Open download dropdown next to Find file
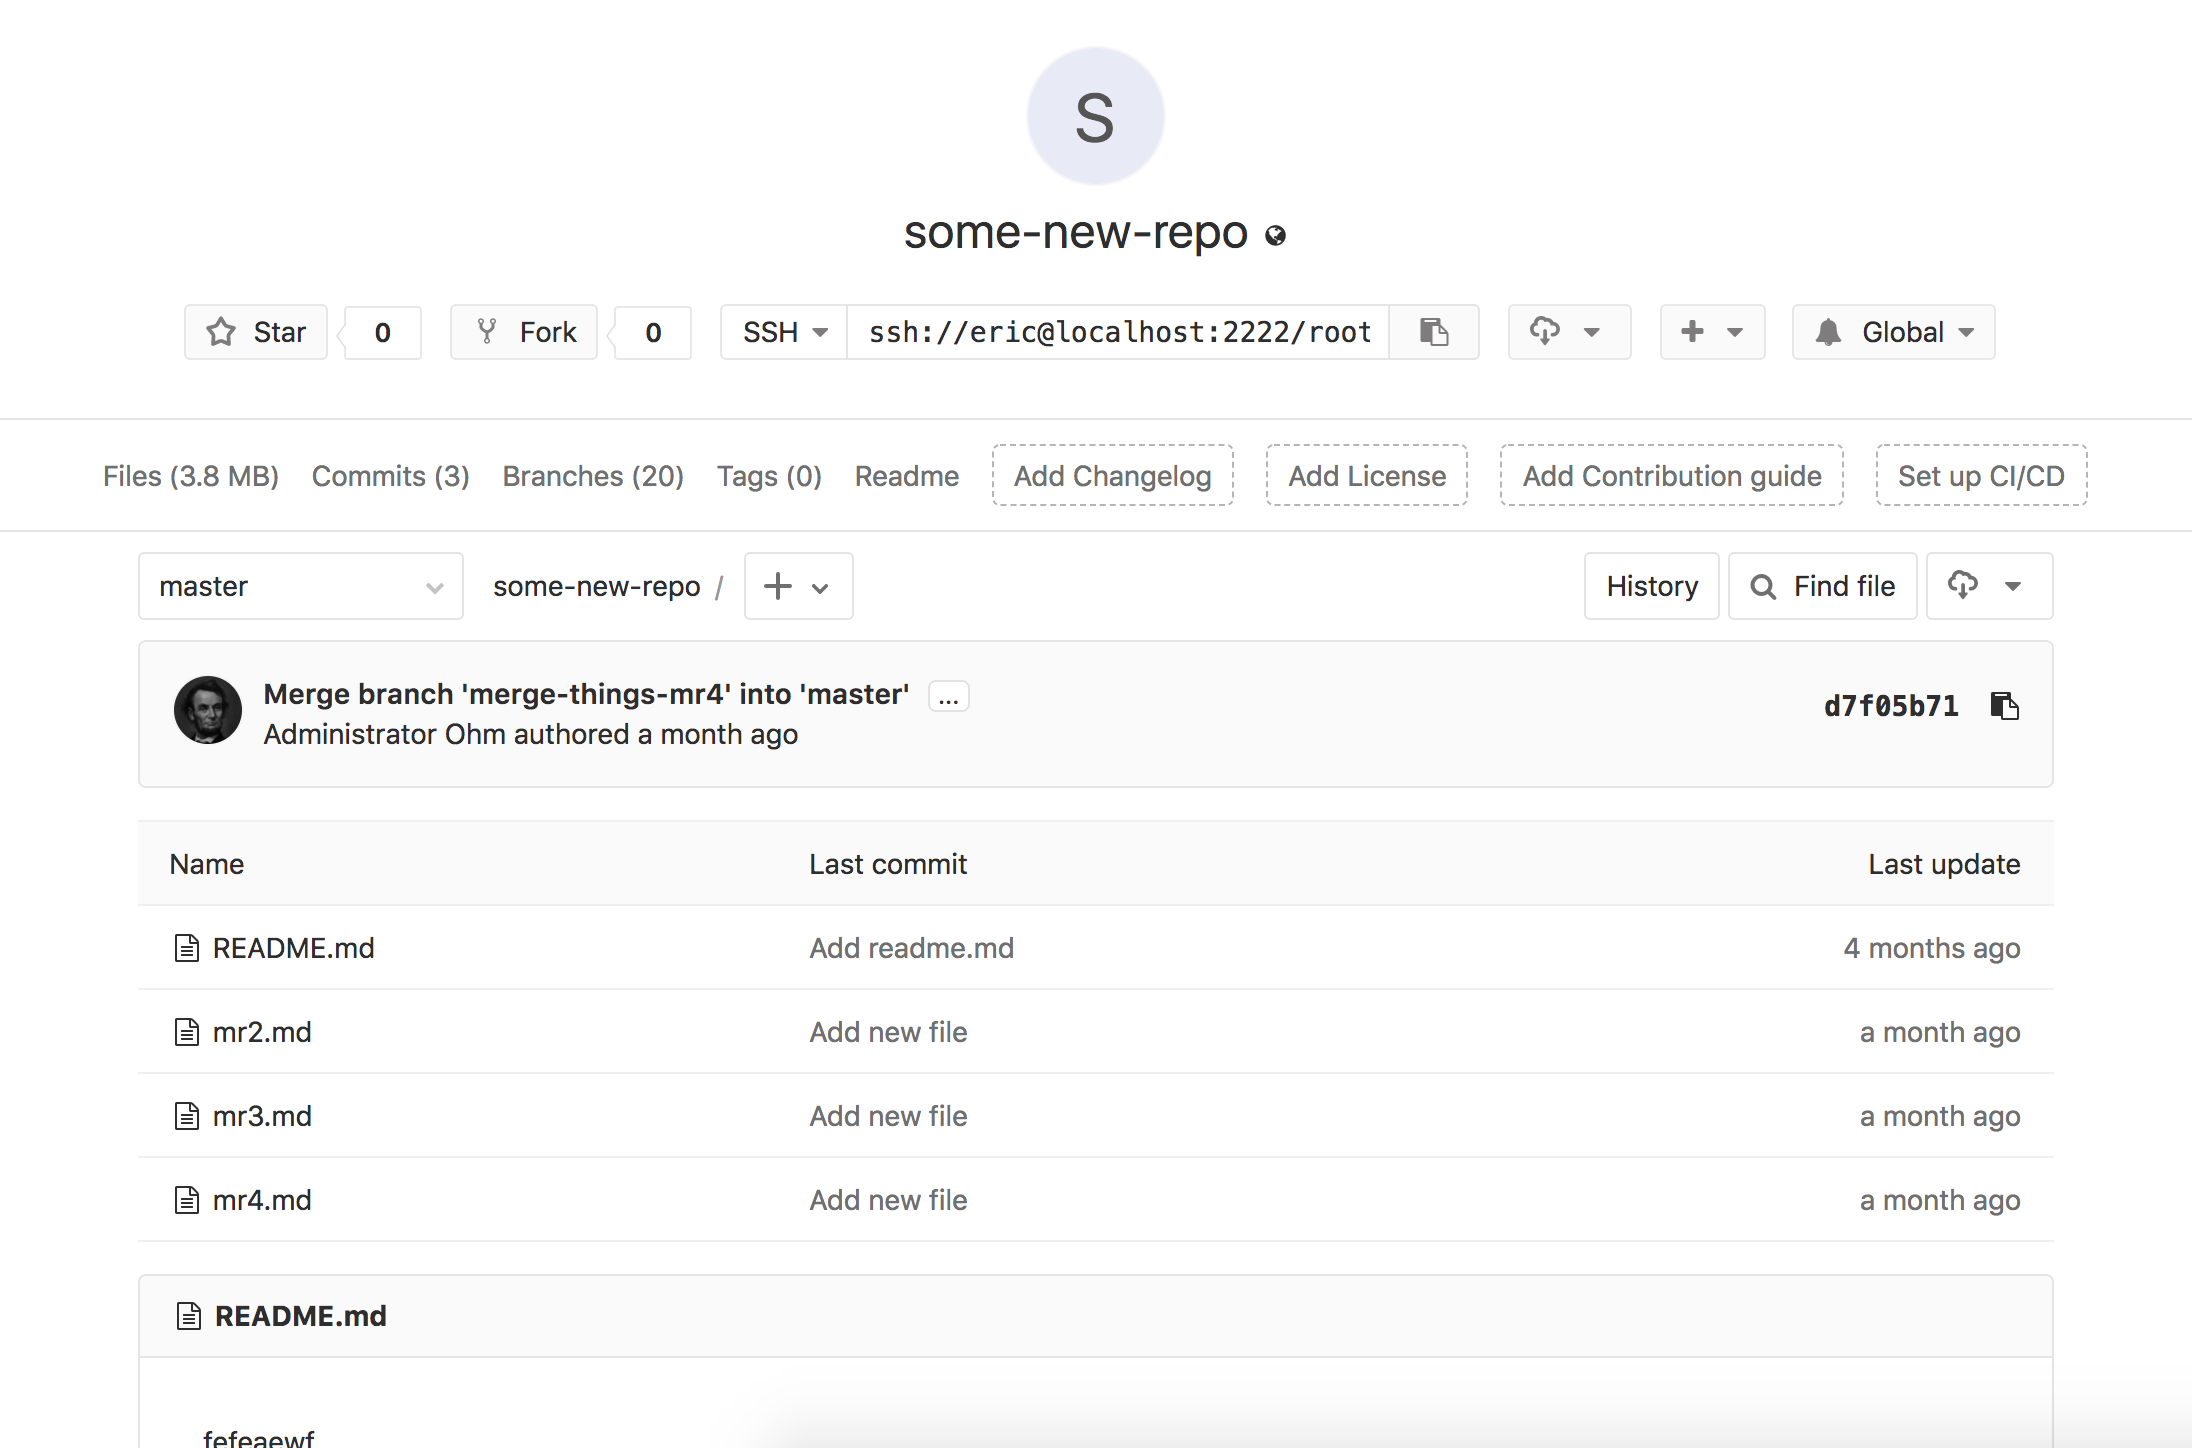The image size is (2192, 1448). (x=1988, y=586)
